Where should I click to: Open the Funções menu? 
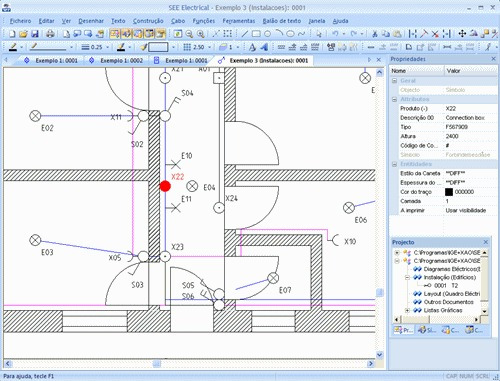tap(204, 21)
